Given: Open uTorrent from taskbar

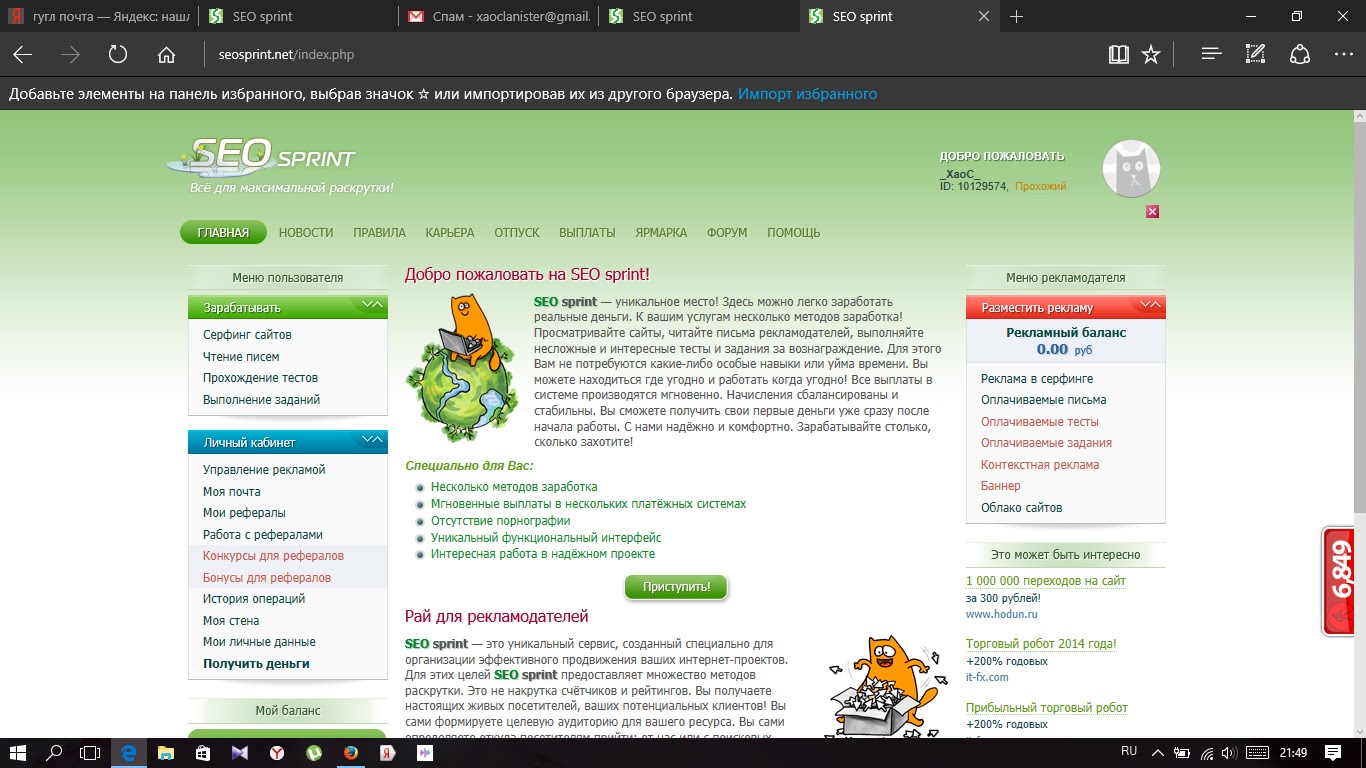Looking at the screenshot, I should pos(313,752).
